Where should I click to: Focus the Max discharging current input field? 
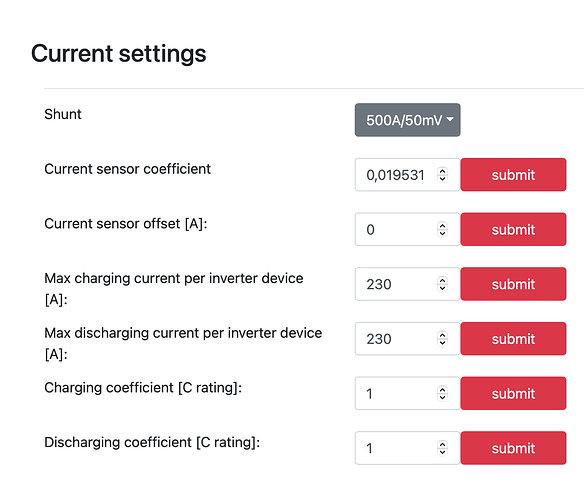407,339
